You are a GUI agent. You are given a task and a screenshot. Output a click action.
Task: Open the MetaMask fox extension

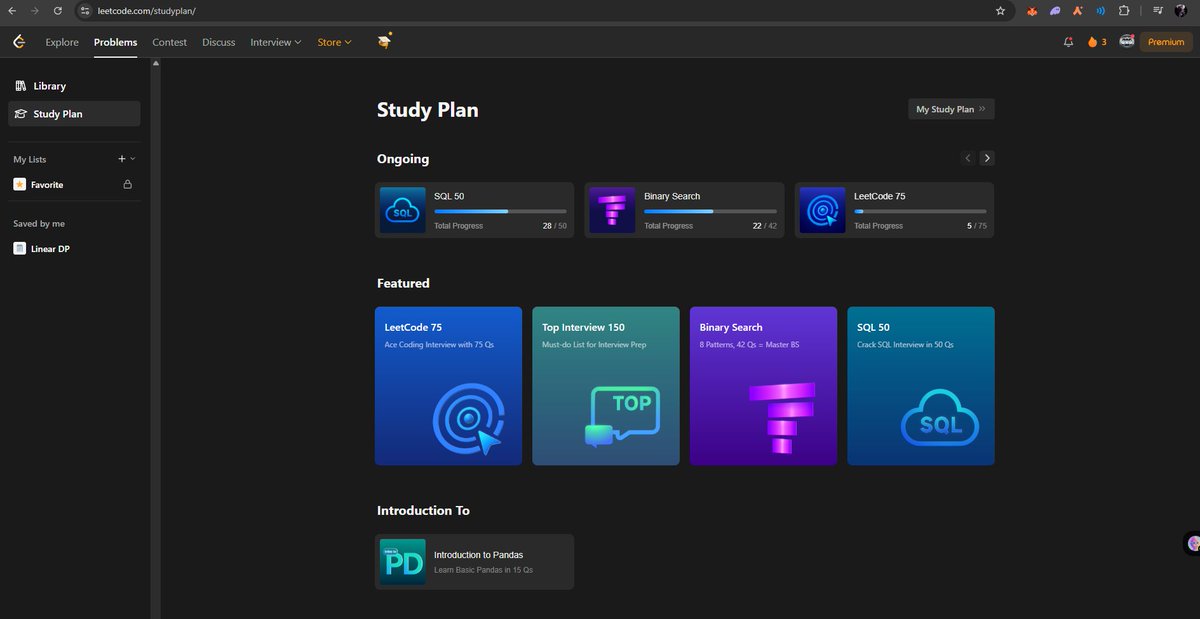(x=1033, y=11)
